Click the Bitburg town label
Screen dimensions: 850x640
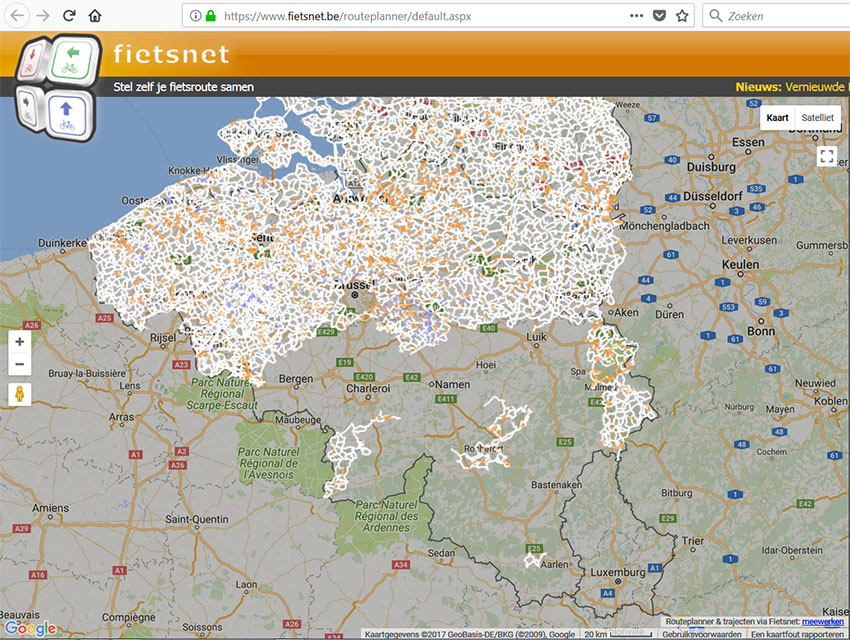point(677,493)
